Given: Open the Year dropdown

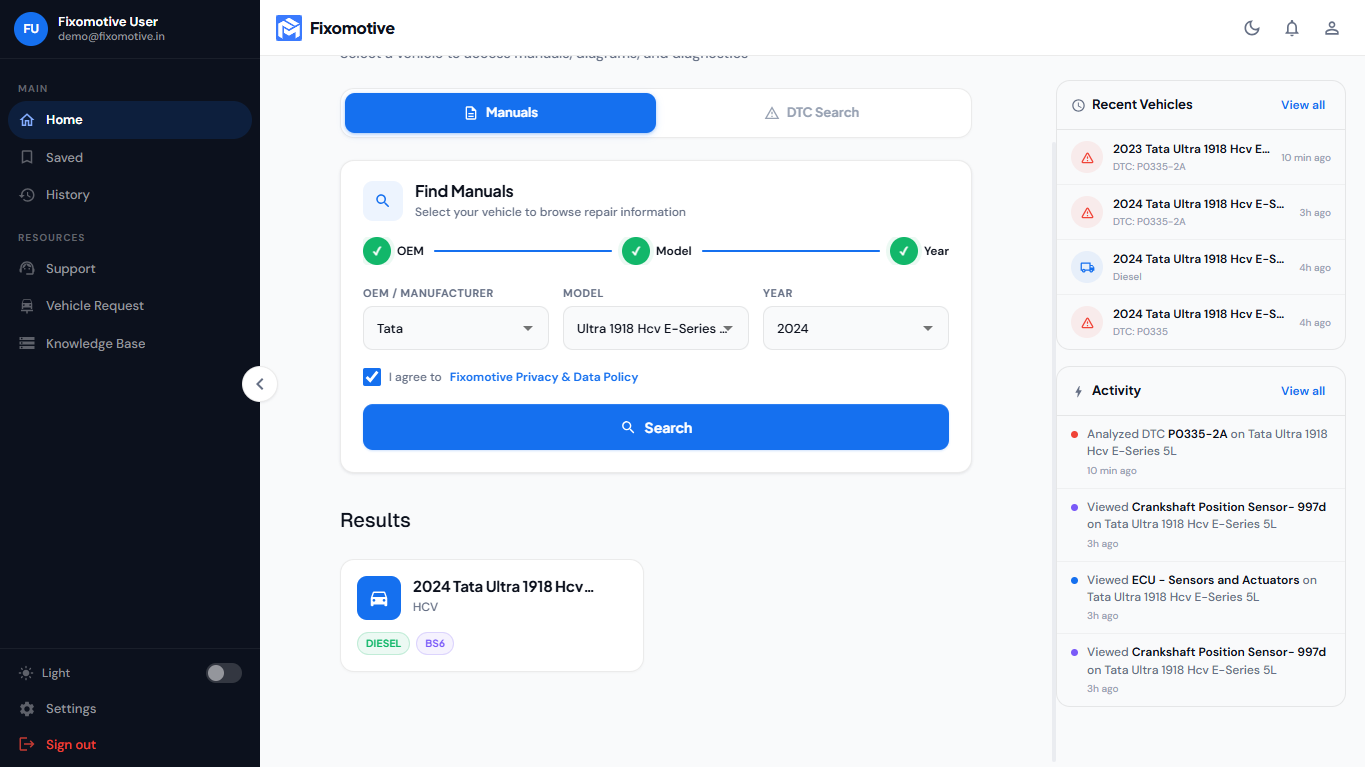Looking at the screenshot, I should 856,328.
